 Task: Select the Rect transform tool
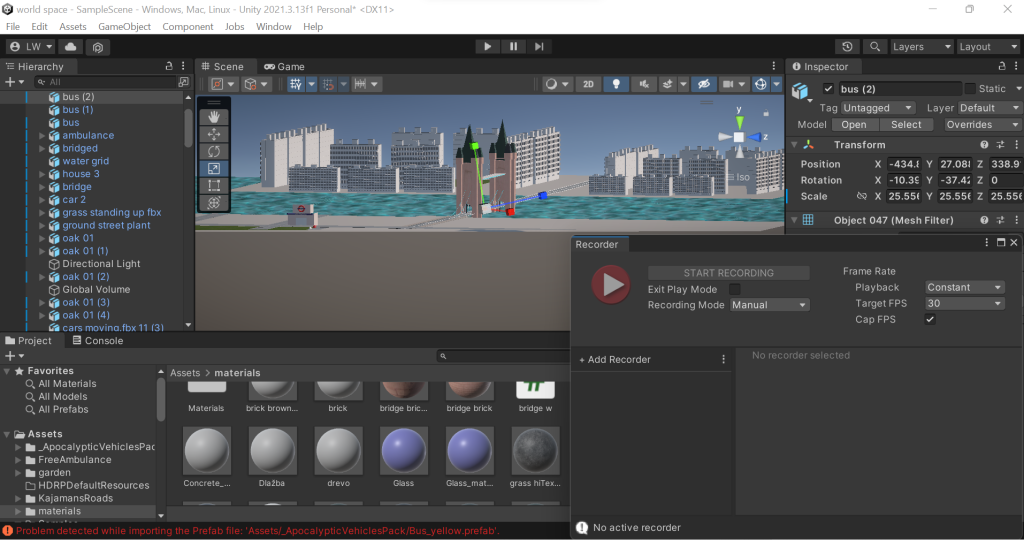coord(214,185)
